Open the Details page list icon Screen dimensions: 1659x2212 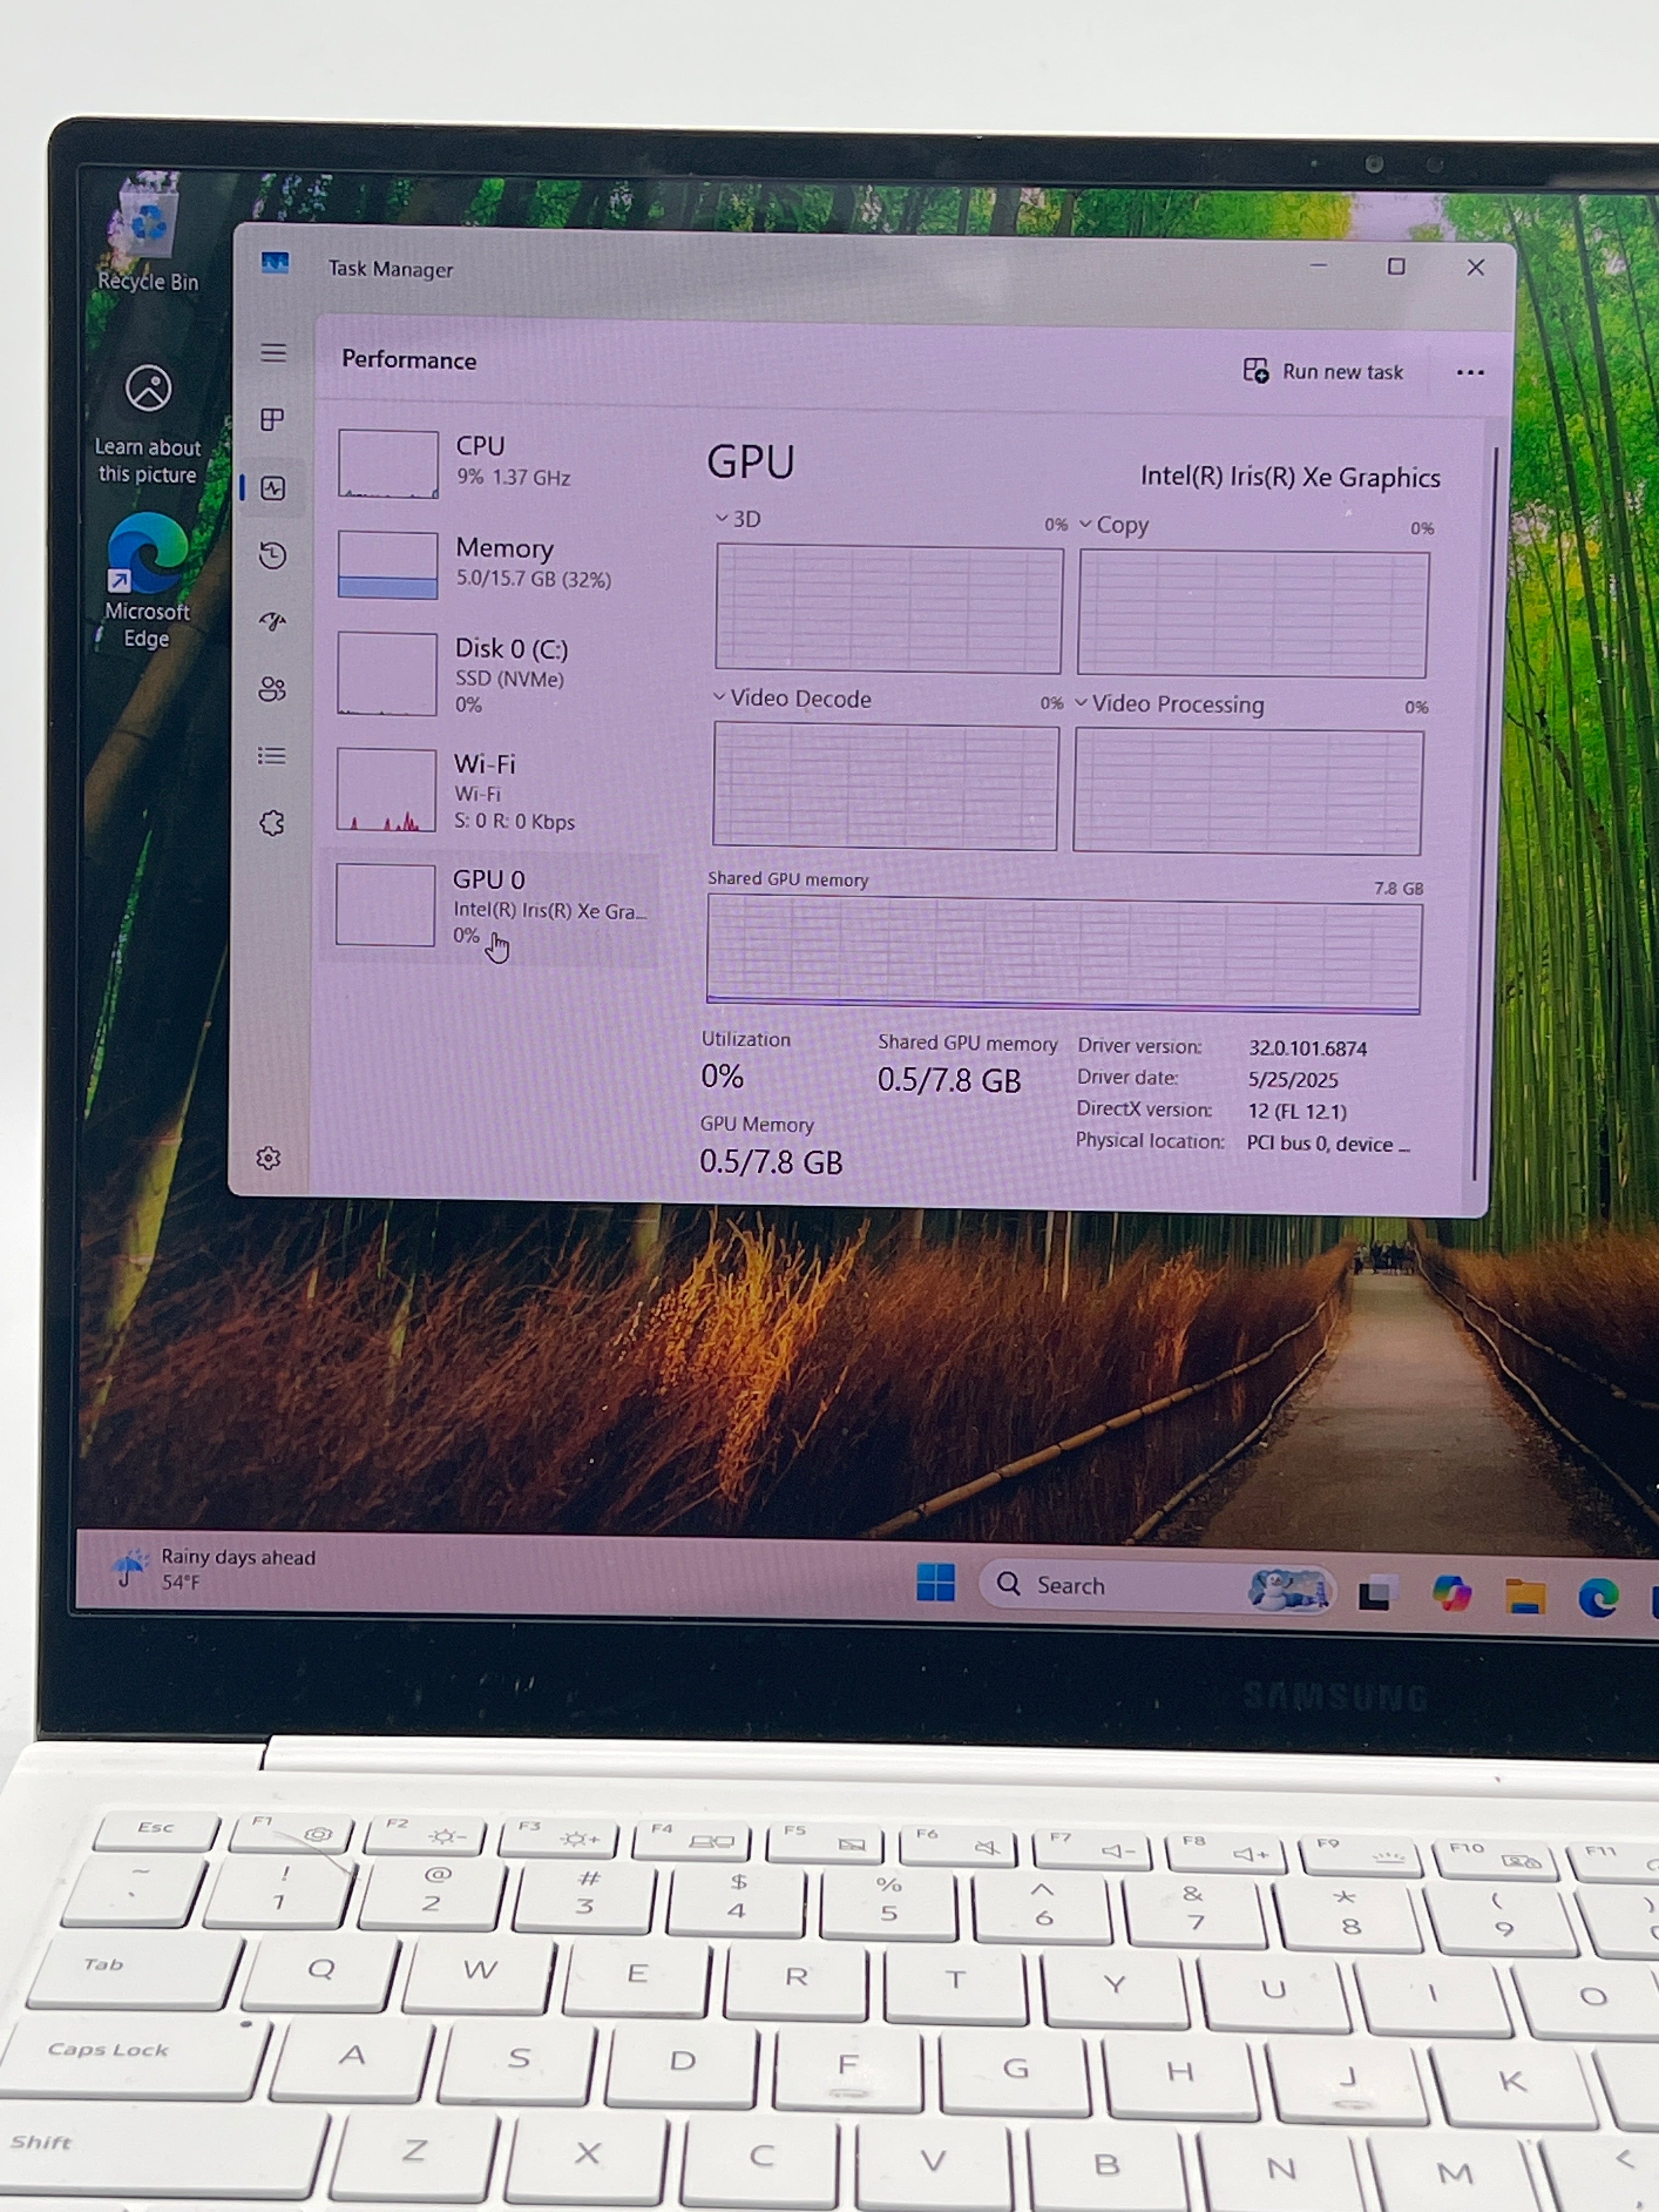(271, 756)
